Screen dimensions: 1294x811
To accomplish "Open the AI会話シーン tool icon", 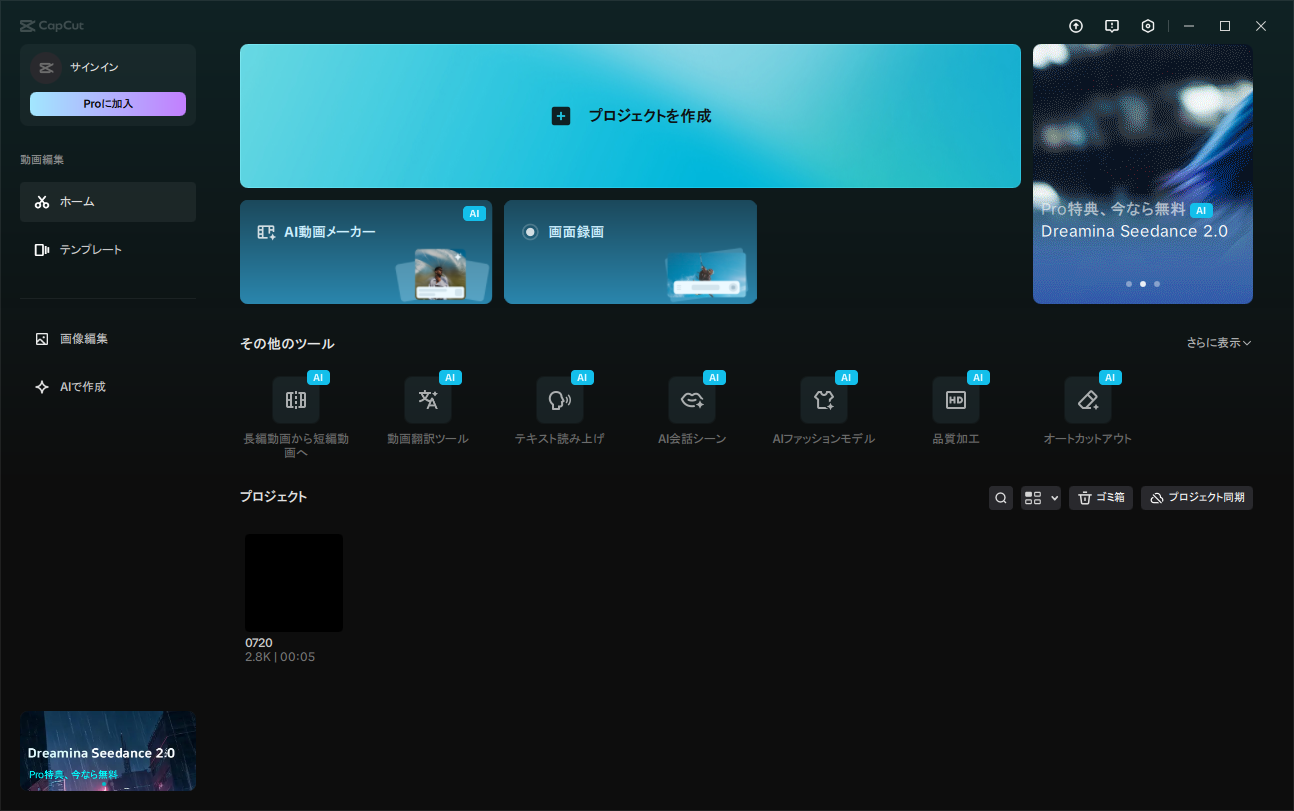I will pyautogui.click(x=692, y=400).
